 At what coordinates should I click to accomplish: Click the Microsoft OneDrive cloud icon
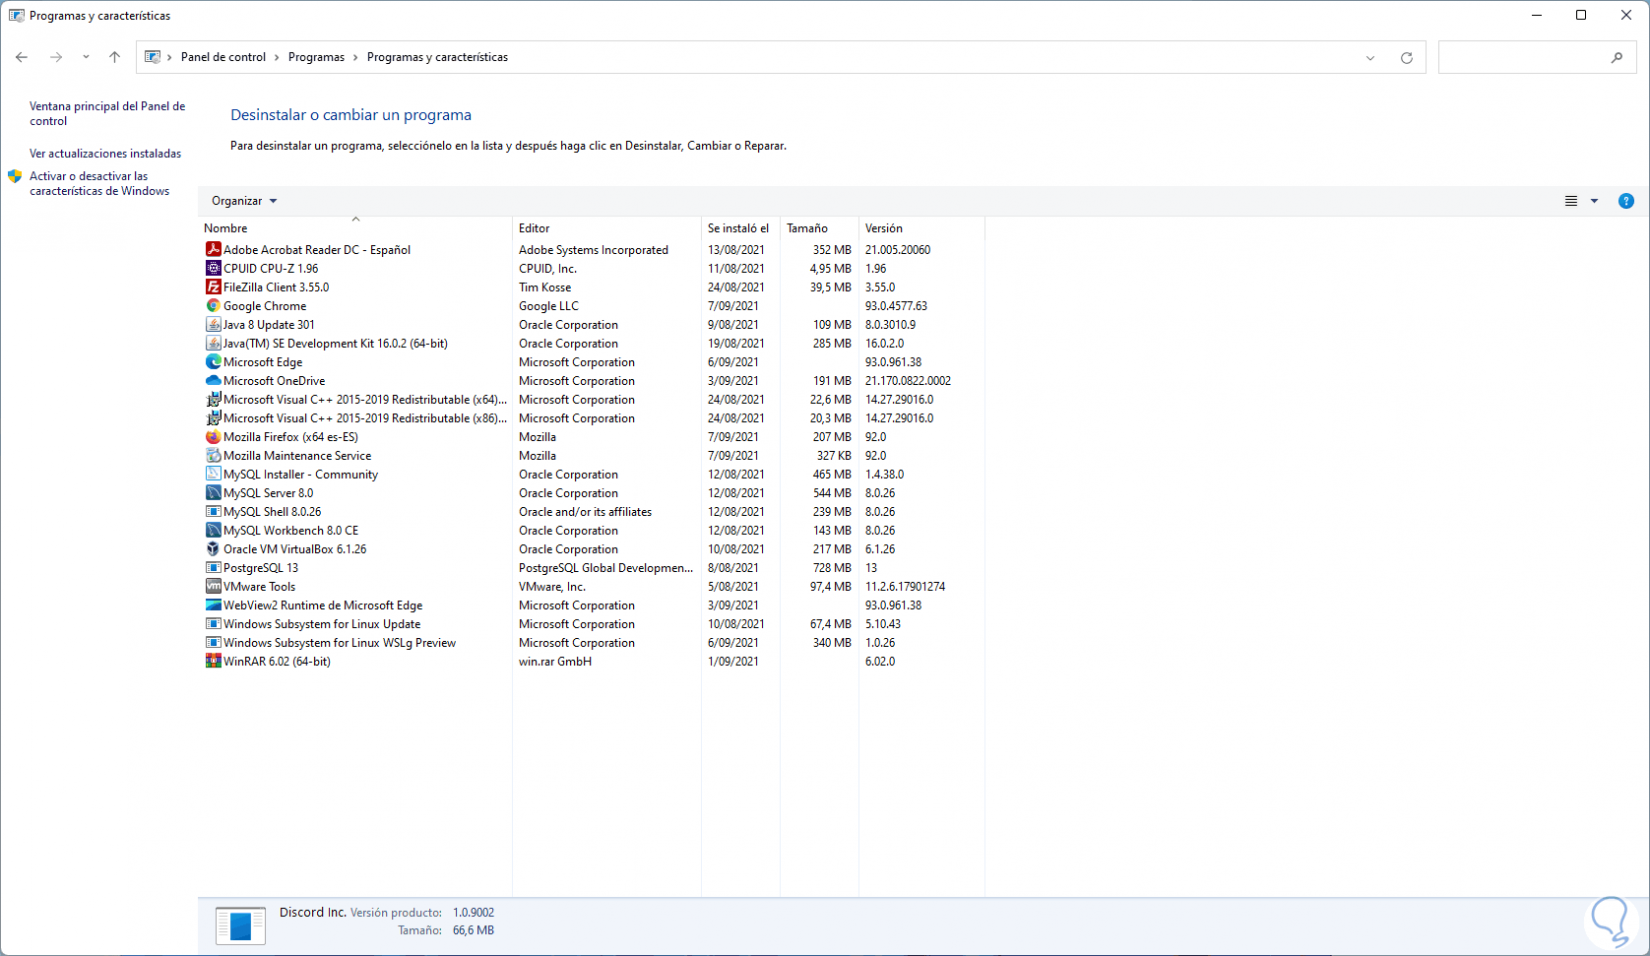(213, 381)
